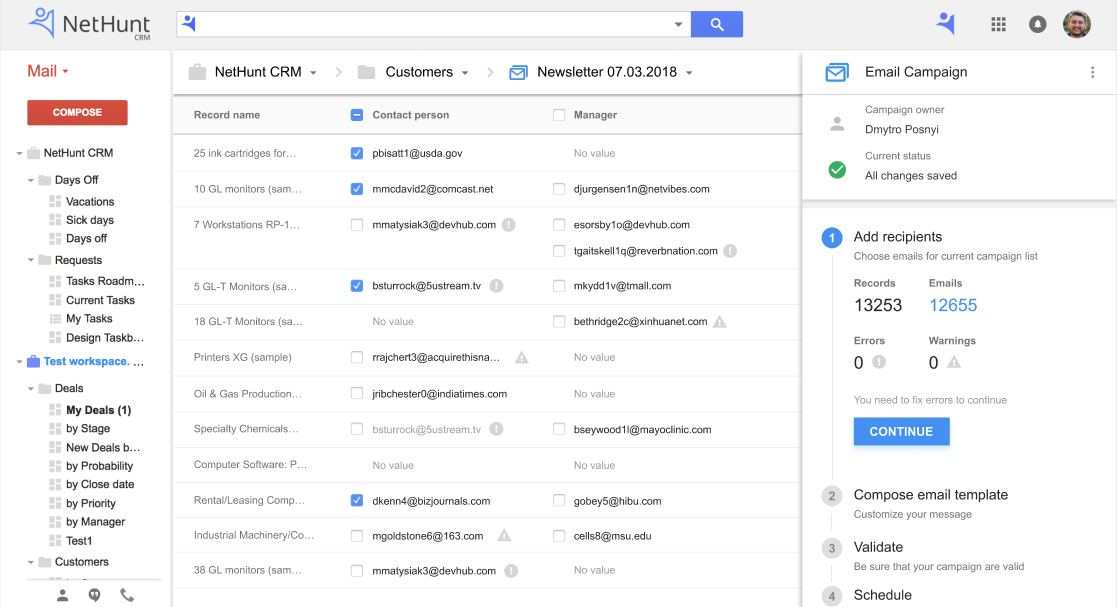Image resolution: width=1117 pixels, height=607 pixels.
Task: Click the Test workspace briefcase icon
Action: (33, 361)
